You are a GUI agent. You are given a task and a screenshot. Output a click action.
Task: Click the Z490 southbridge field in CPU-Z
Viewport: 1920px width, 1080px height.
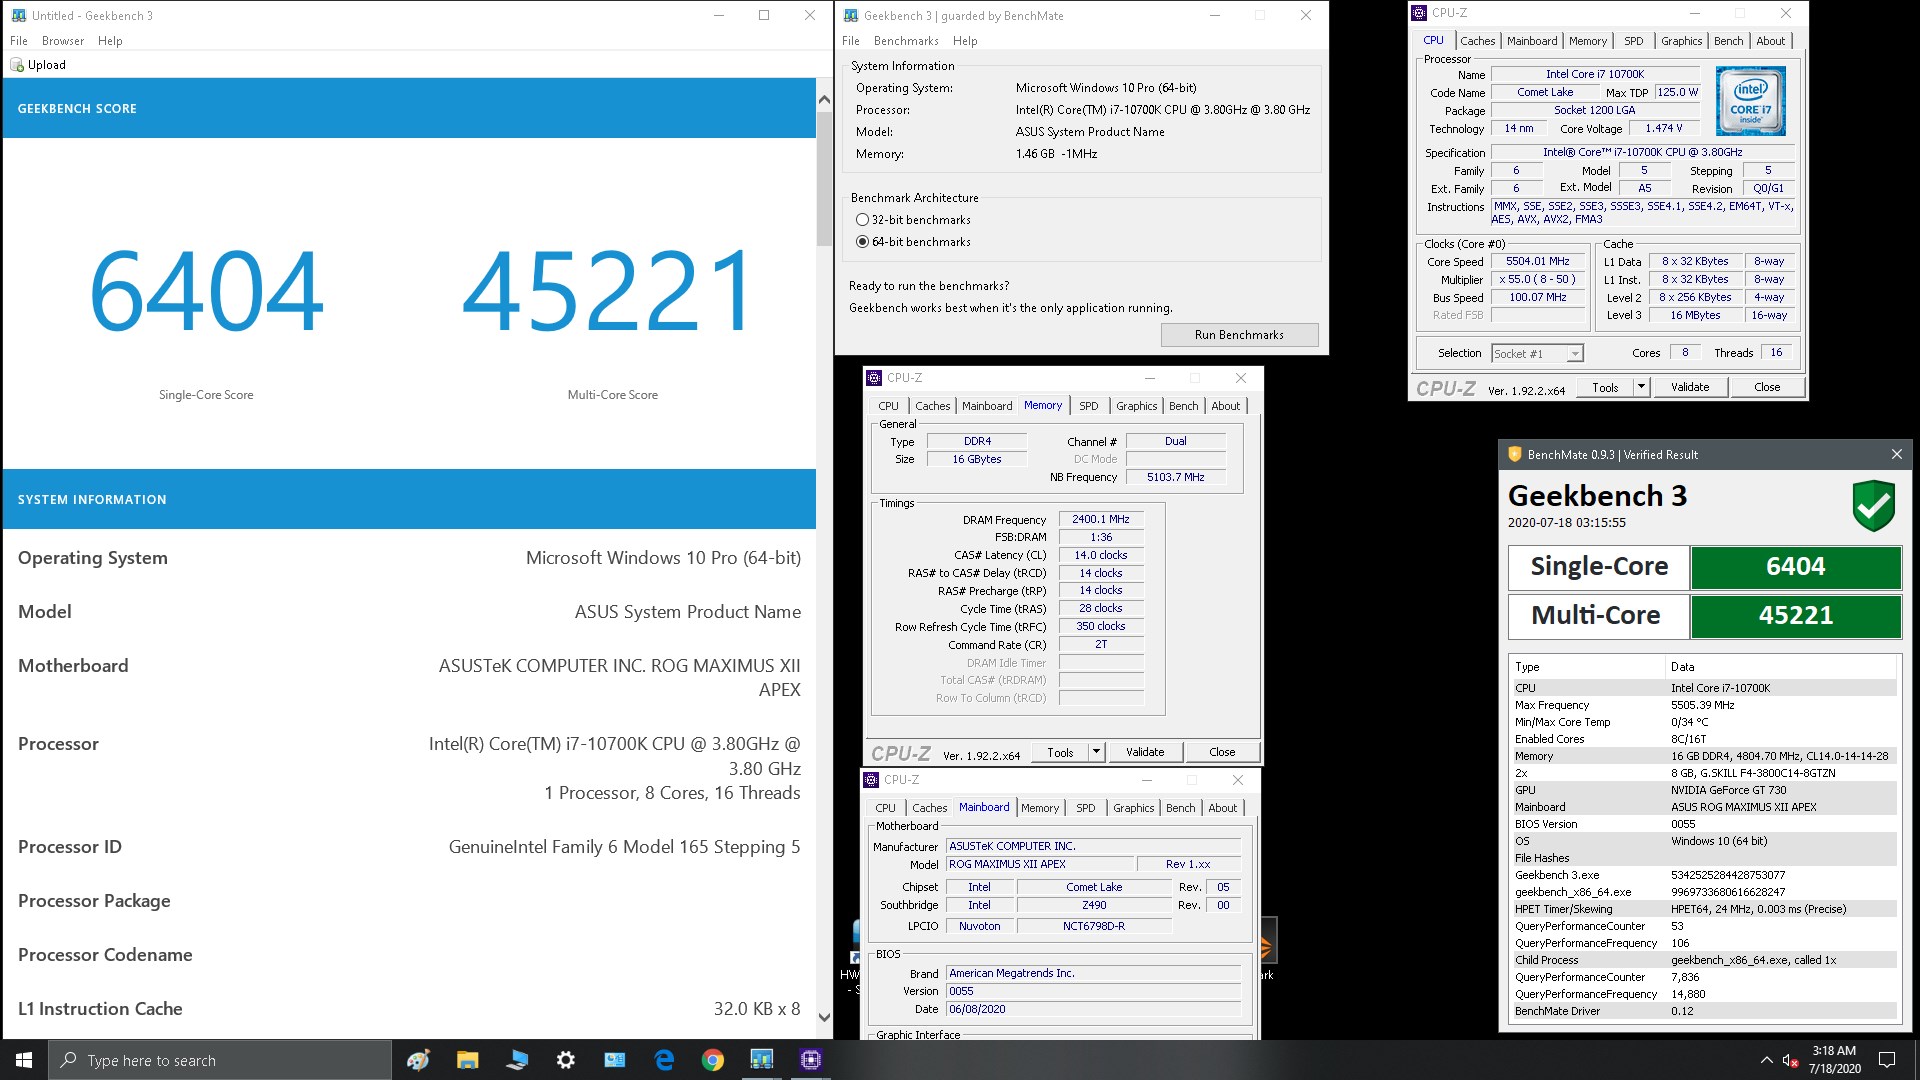1094,905
